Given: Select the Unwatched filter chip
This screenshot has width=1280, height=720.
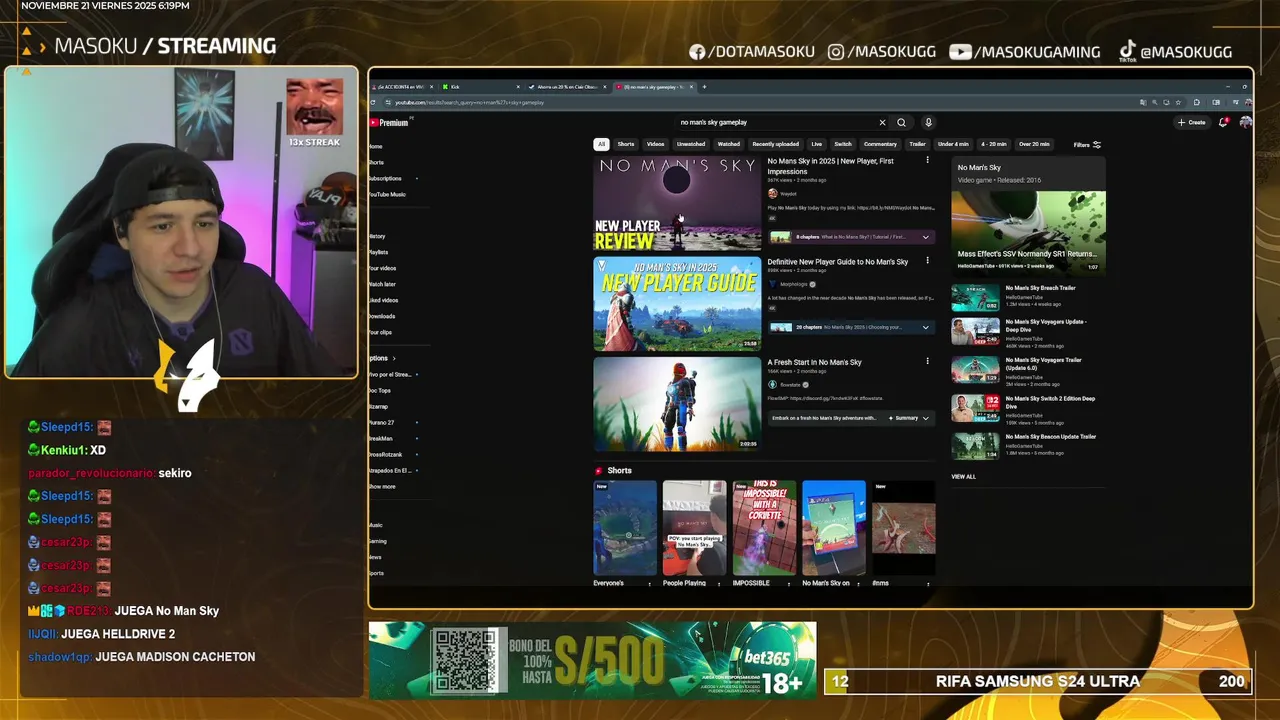Looking at the screenshot, I should pos(691,144).
